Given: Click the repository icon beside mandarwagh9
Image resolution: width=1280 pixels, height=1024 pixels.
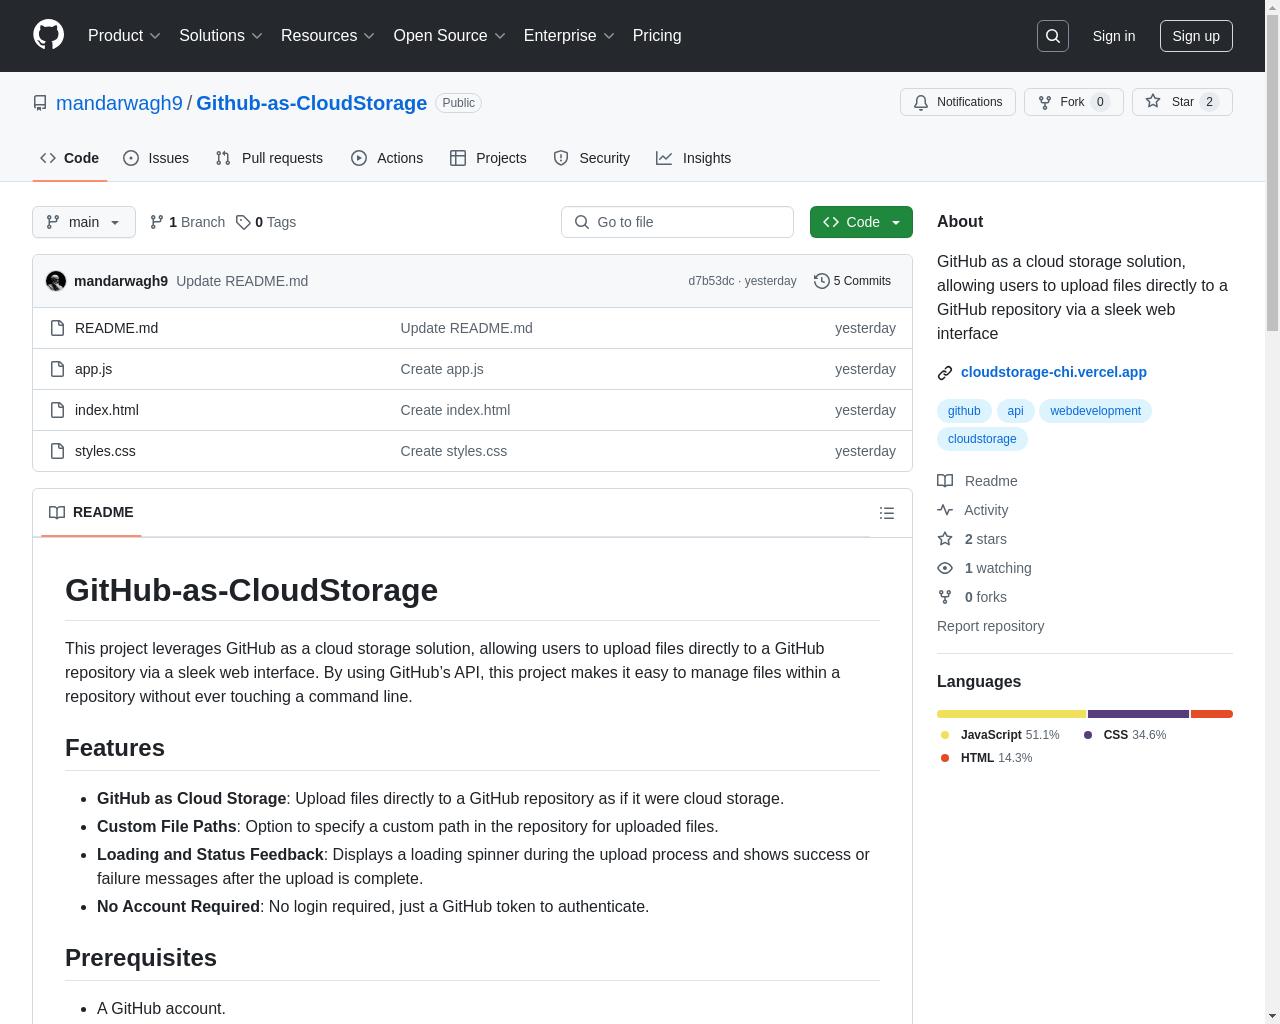Looking at the screenshot, I should coord(40,103).
